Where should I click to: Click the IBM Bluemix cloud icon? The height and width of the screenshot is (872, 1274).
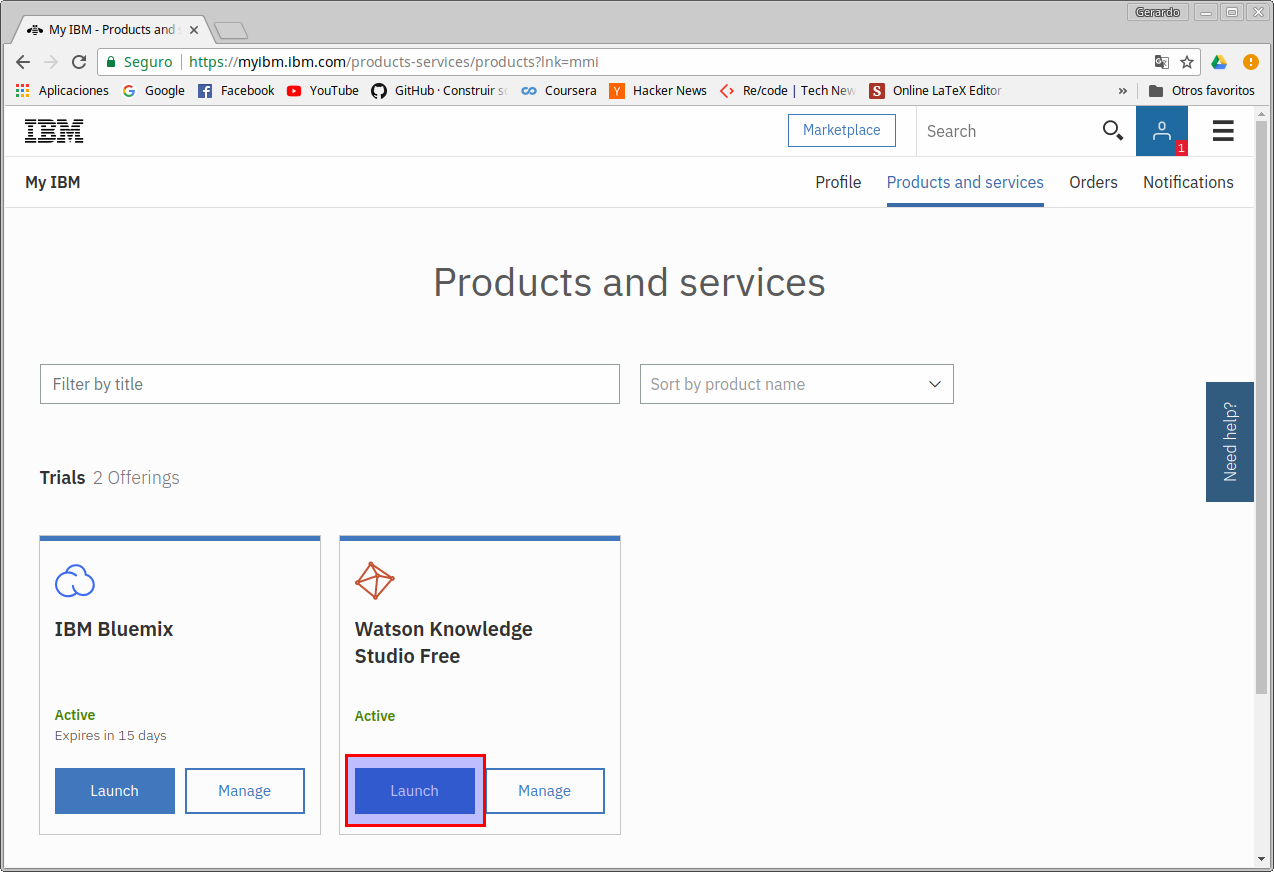[75, 580]
